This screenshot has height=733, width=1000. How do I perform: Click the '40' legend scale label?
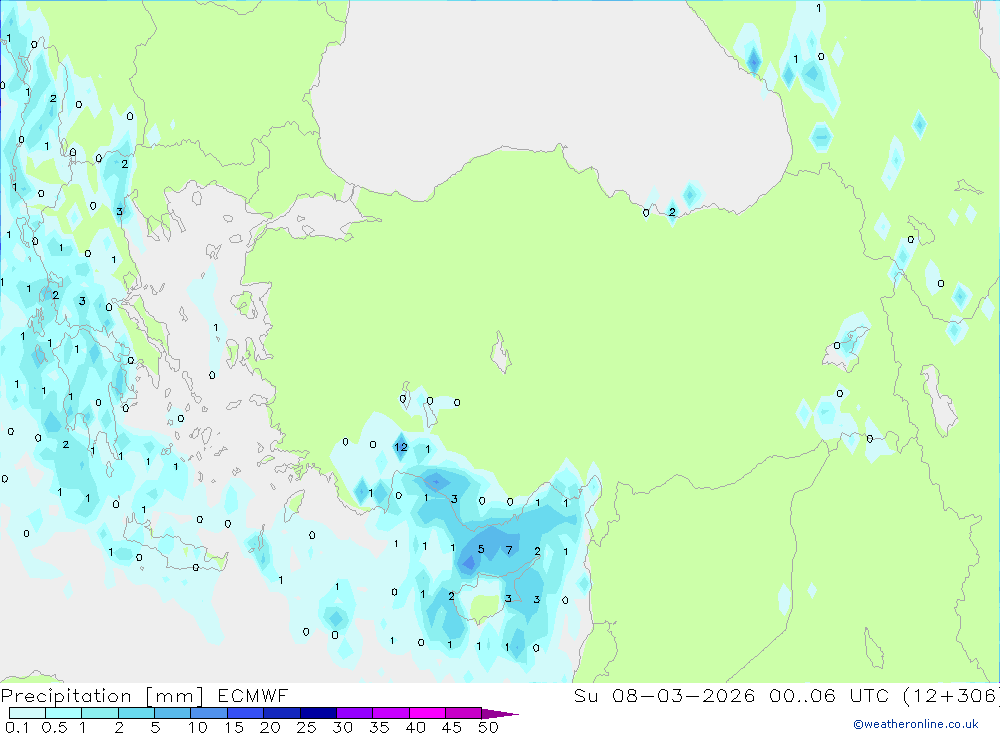416,727
